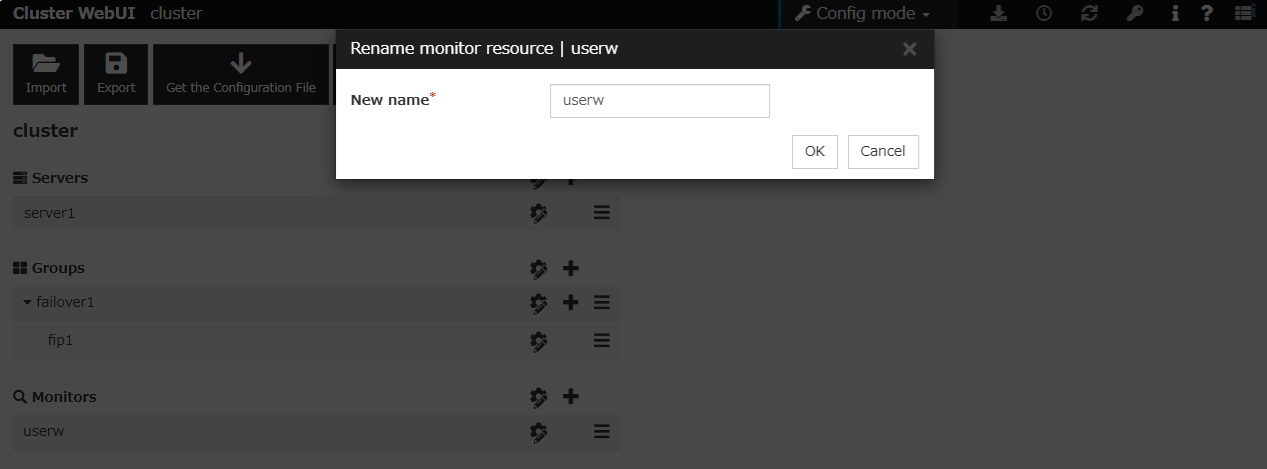Open the help question mark icon
The width and height of the screenshot is (1267, 469).
1207,14
